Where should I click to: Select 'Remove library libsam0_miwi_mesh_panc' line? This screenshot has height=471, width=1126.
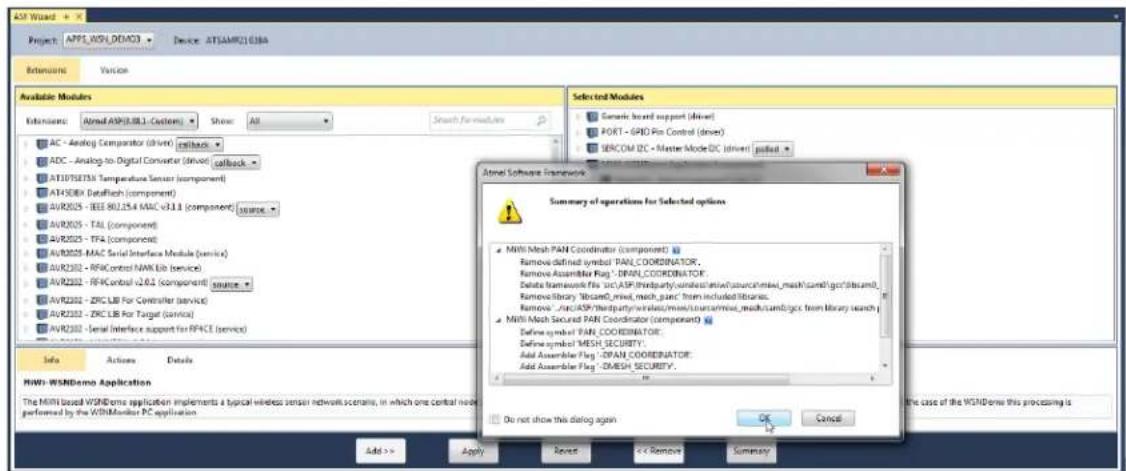coord(644,297)
